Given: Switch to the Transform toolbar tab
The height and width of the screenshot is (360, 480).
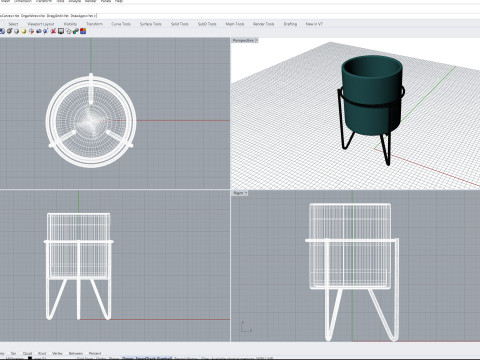Looking at the screenshot, I should [94, 24].
